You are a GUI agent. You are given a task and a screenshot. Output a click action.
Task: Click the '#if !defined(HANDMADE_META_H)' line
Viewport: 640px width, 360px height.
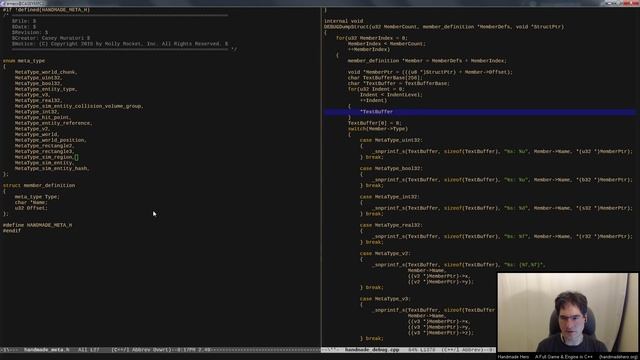46,10
